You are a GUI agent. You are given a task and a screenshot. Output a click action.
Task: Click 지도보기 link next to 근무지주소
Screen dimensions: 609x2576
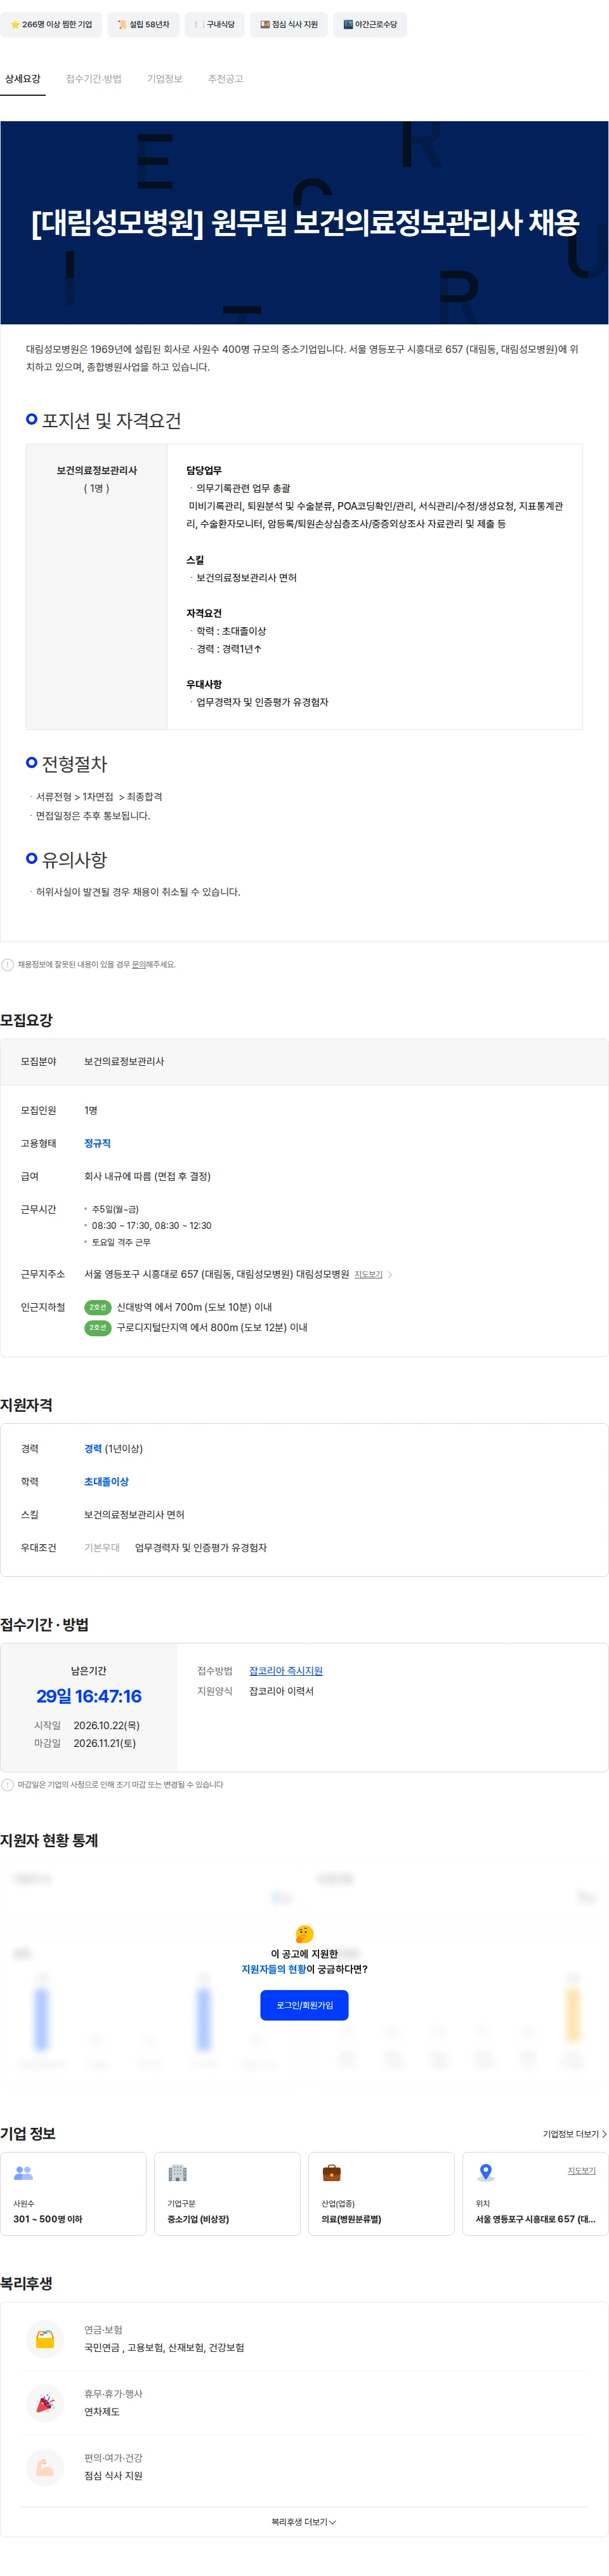click(369, 1275)
